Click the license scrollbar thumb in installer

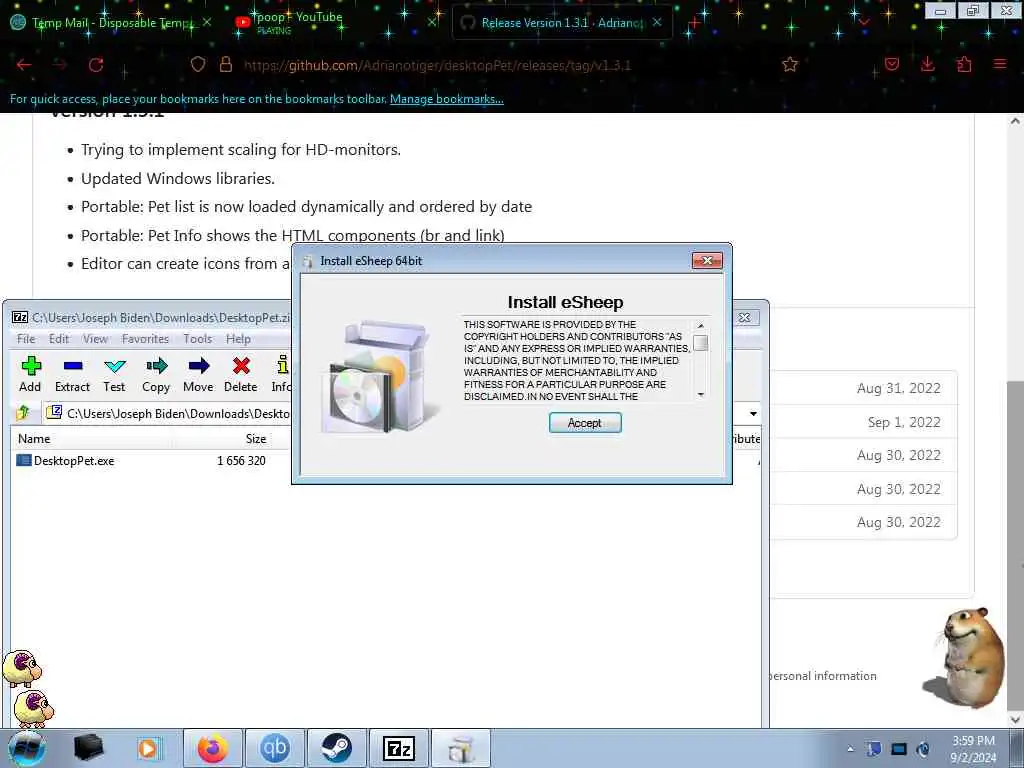(700, 343)
